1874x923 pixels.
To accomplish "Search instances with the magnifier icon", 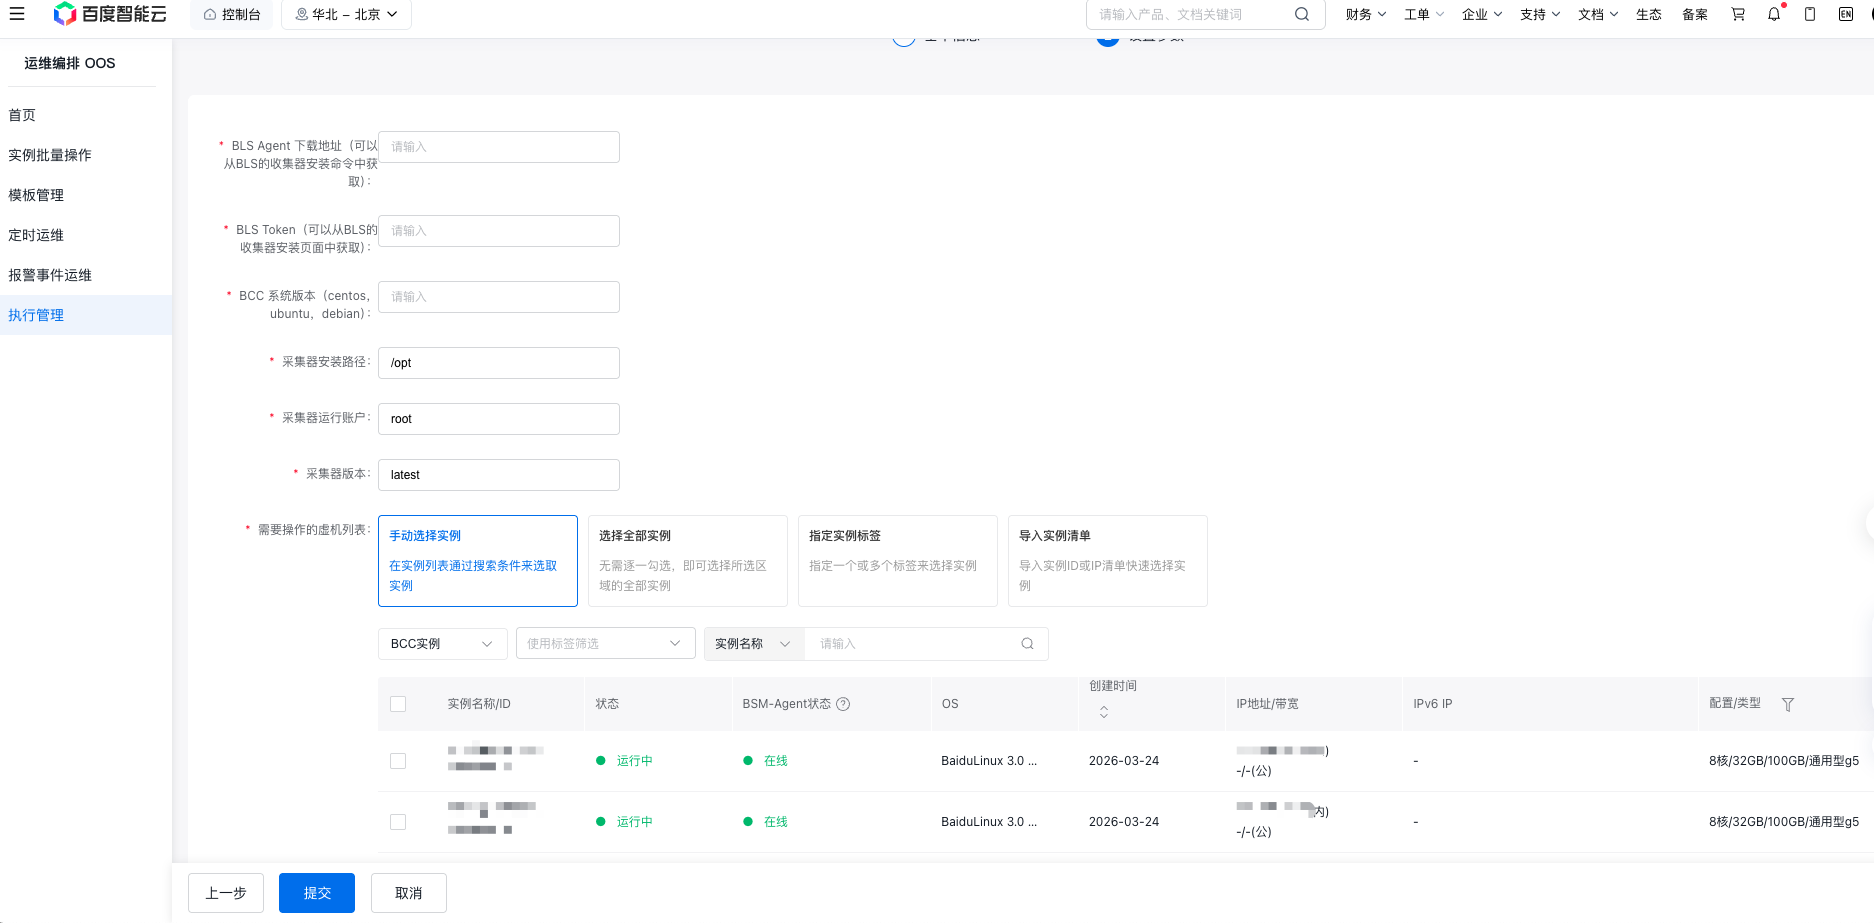I will [x=1027, y=644].
